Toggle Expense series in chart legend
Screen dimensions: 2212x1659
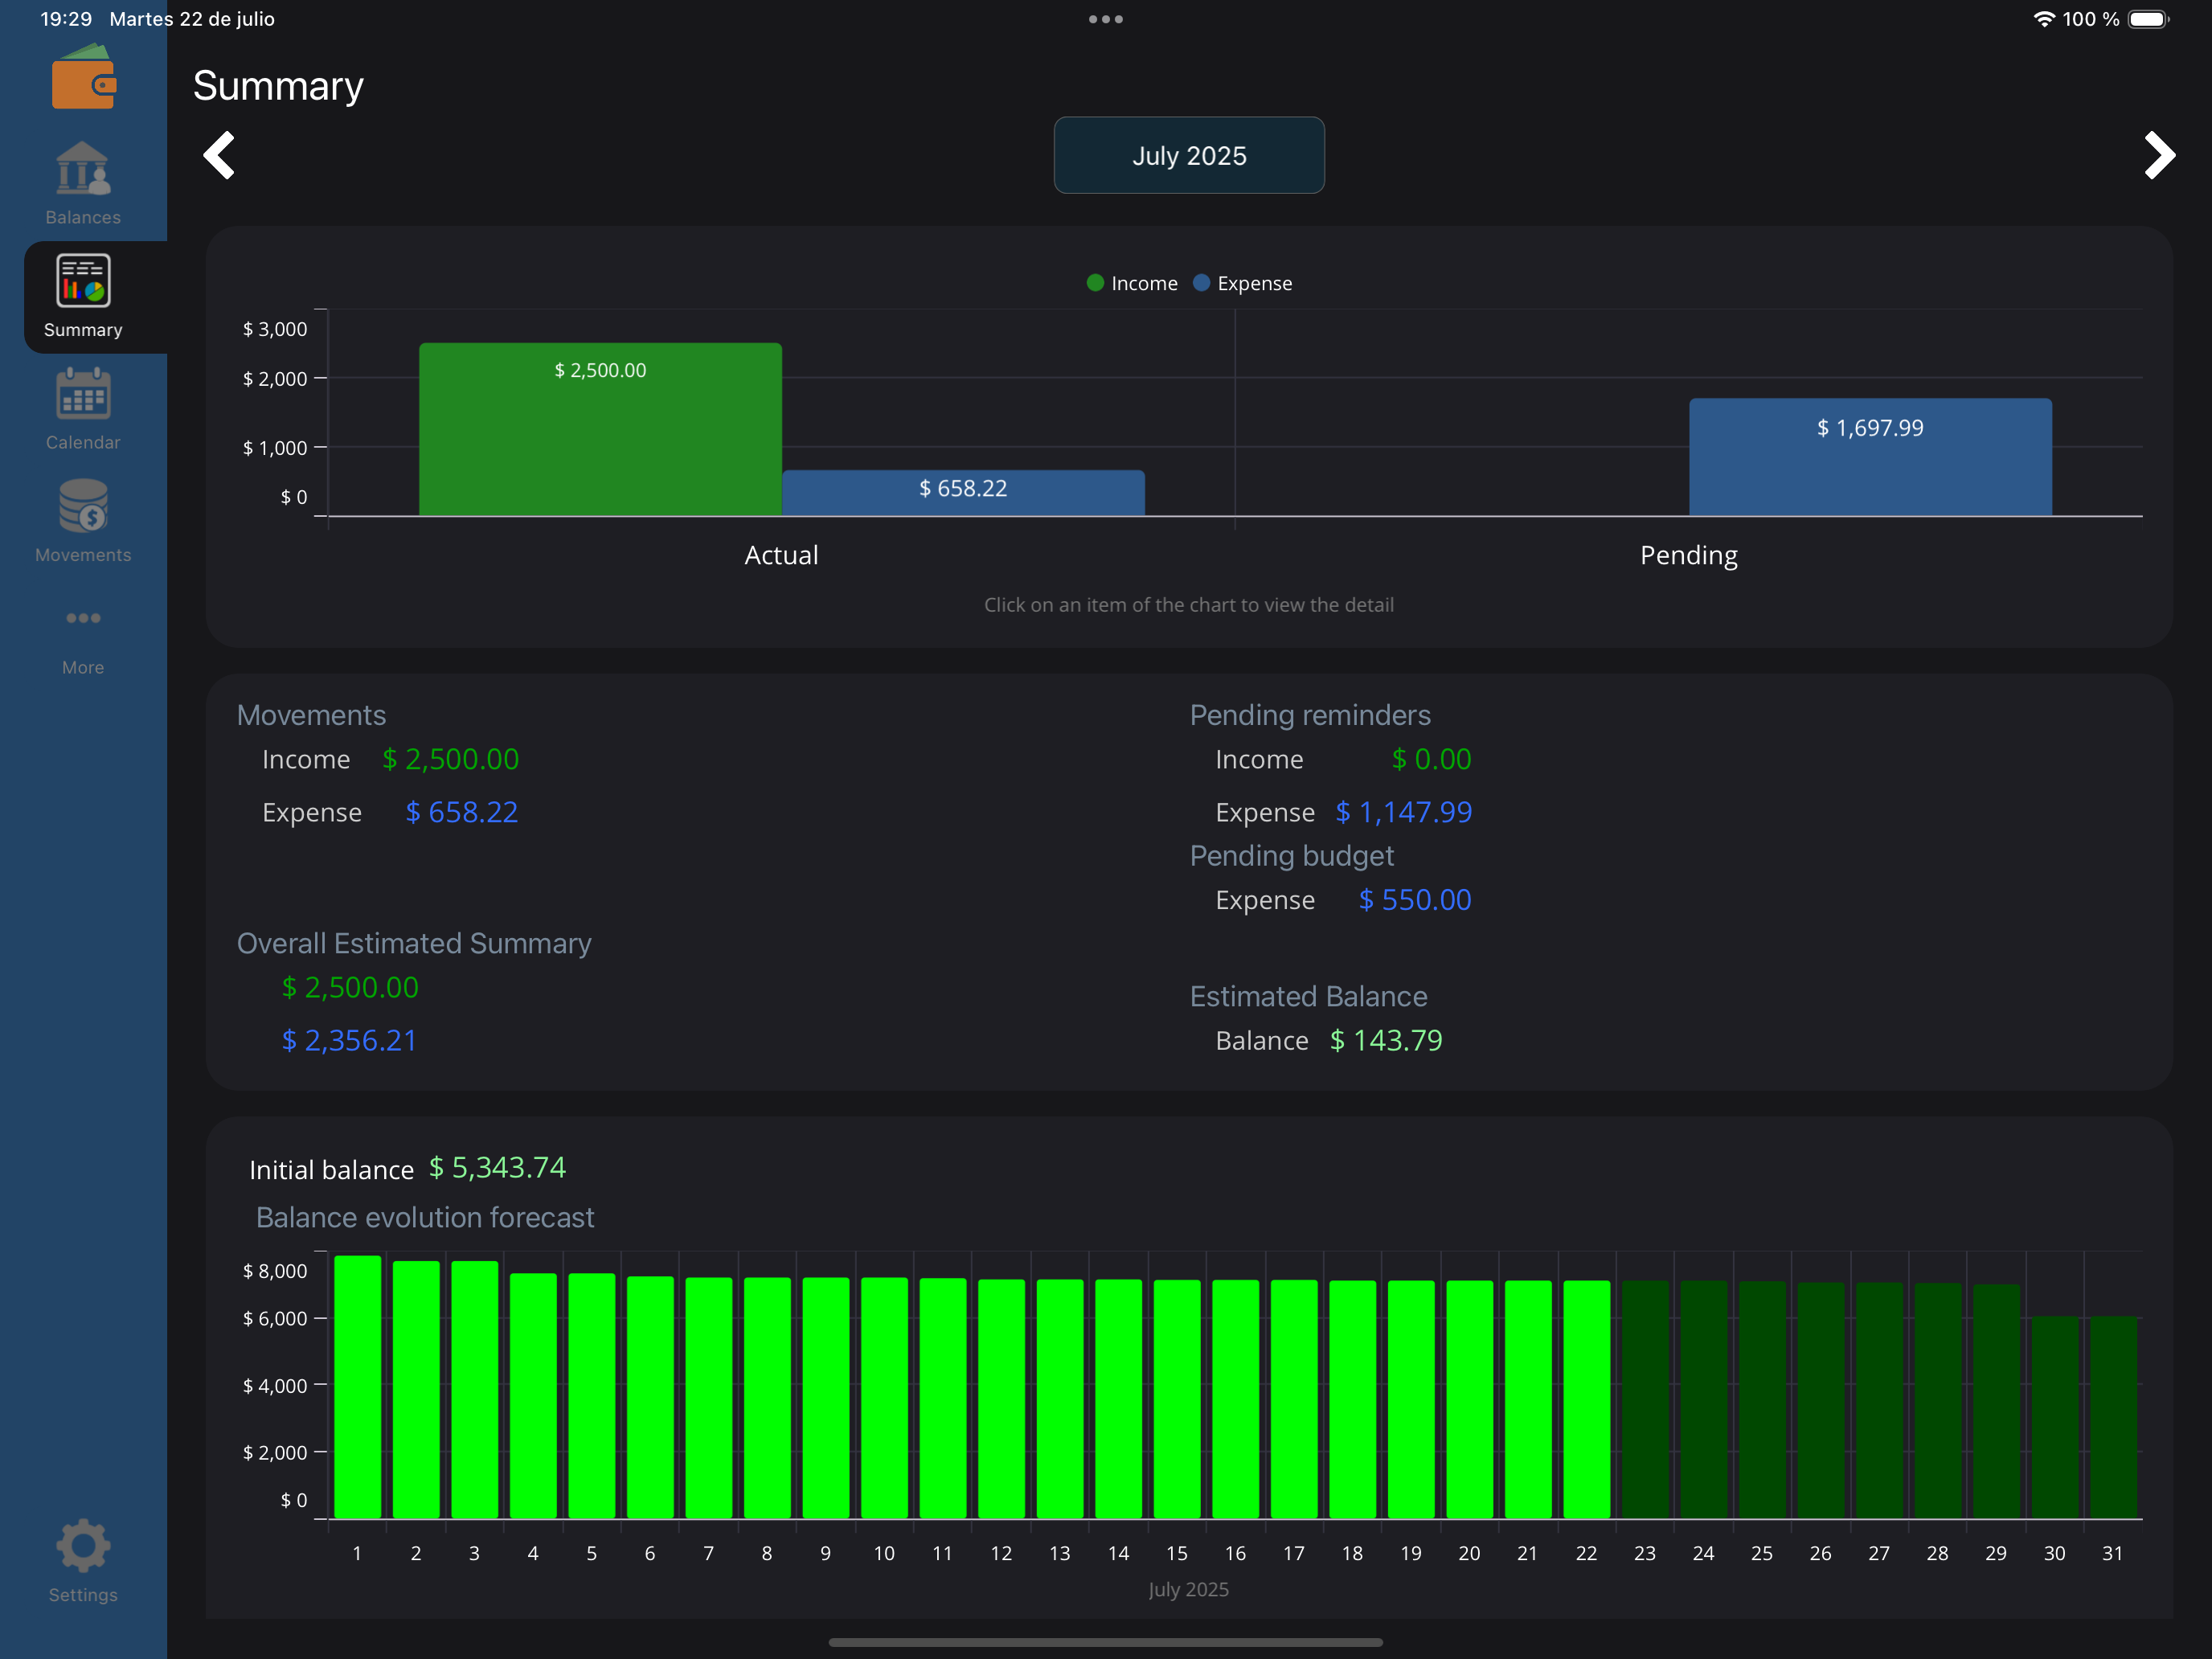(1243, 283)
